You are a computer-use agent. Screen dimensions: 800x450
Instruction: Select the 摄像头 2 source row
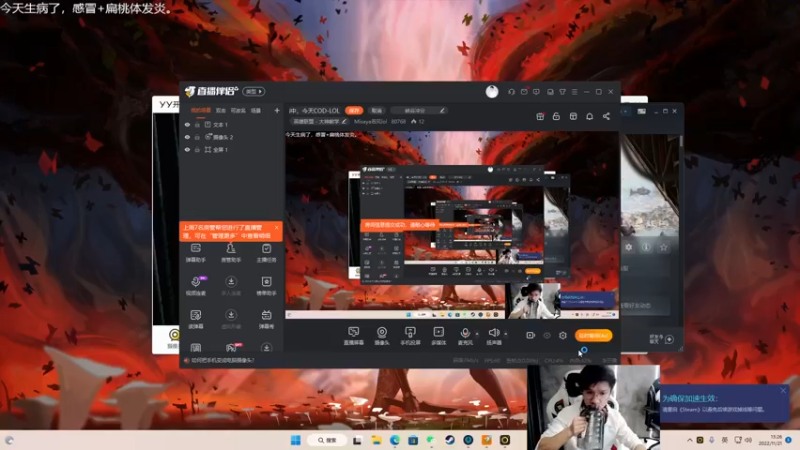coord(232,137)
